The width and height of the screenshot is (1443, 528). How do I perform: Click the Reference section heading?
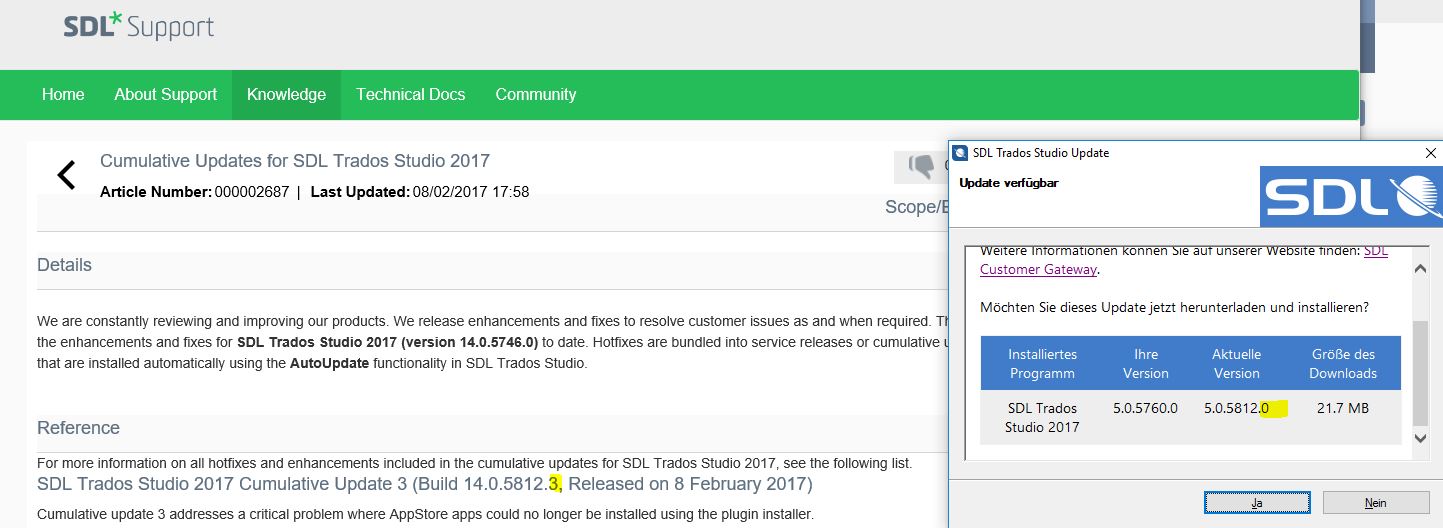(x=78, y=428)
